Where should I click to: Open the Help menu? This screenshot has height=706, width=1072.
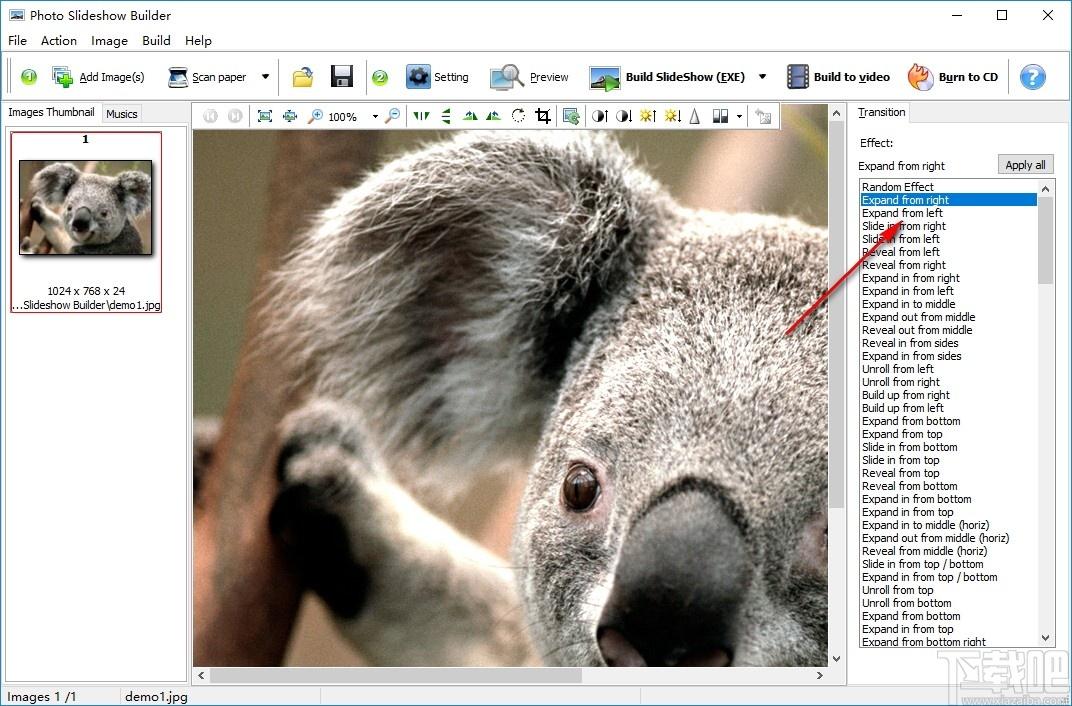click(x=198, y=40)
